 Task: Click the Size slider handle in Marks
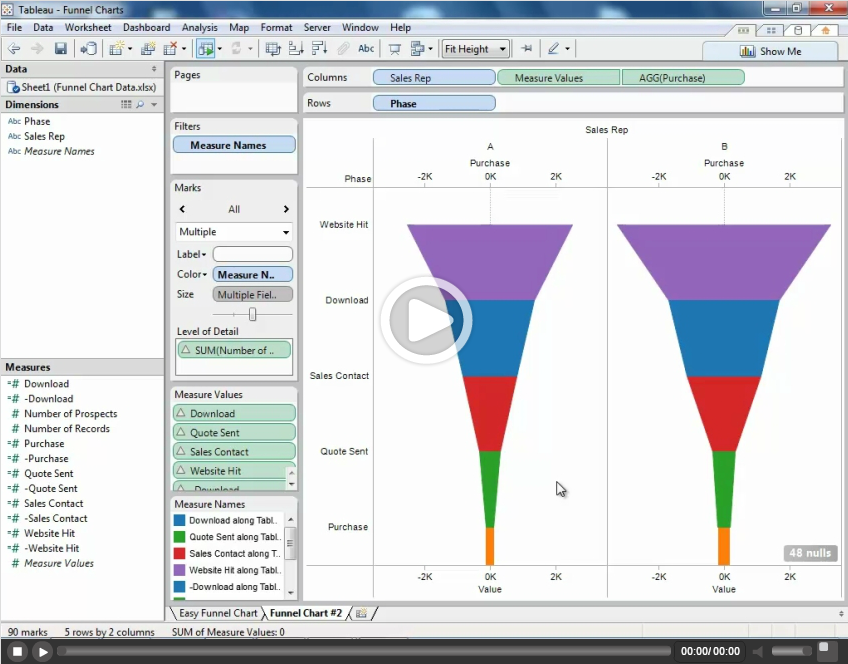click(252, 314)
